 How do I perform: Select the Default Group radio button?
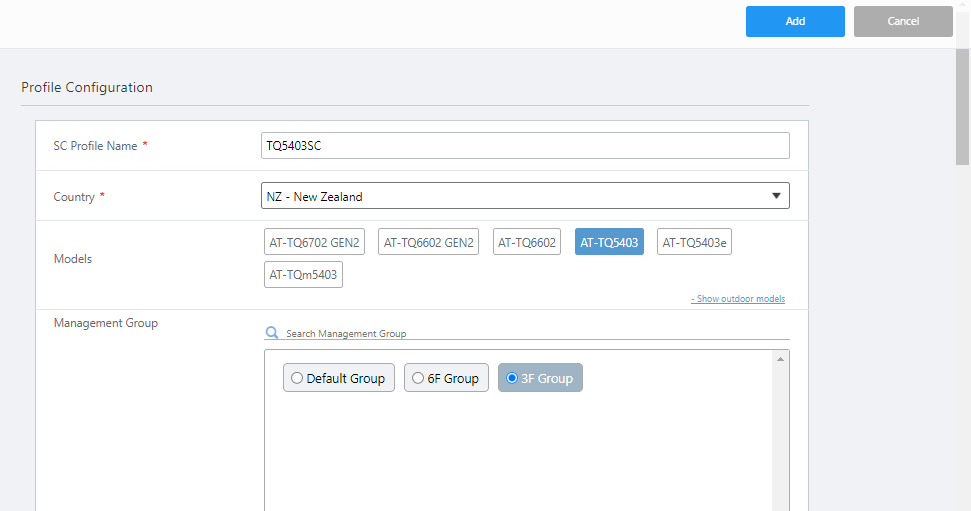click(297, 378)
